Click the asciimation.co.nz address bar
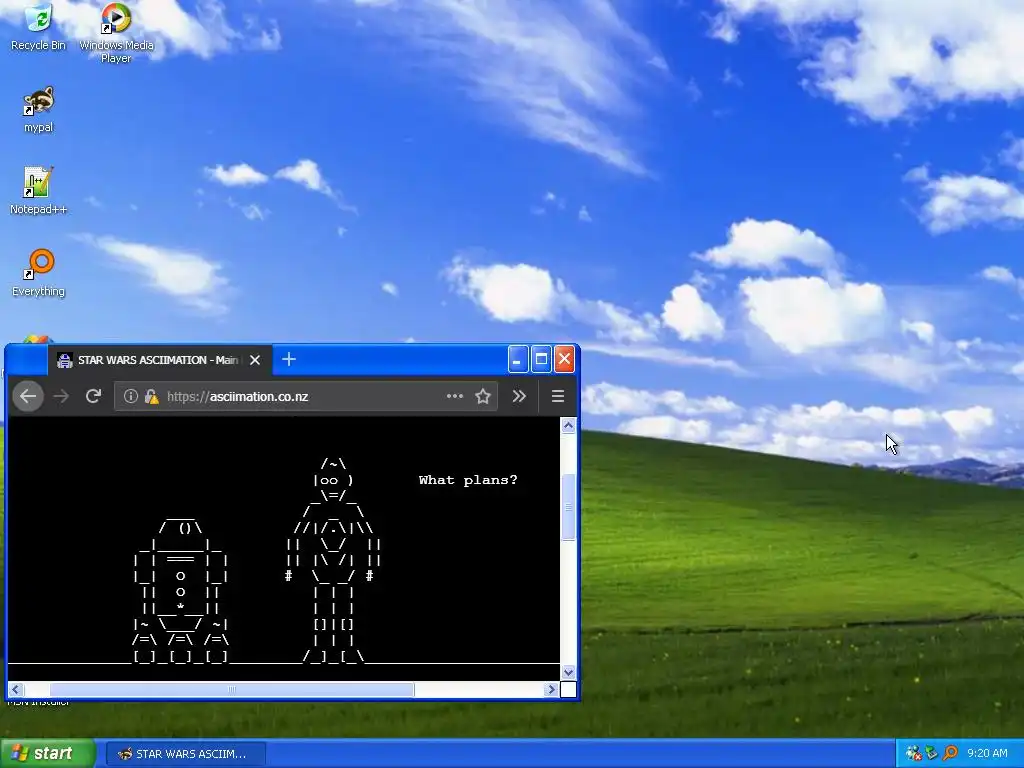The height and width of the screenshot is (768, 1024). tap(304, 396)
